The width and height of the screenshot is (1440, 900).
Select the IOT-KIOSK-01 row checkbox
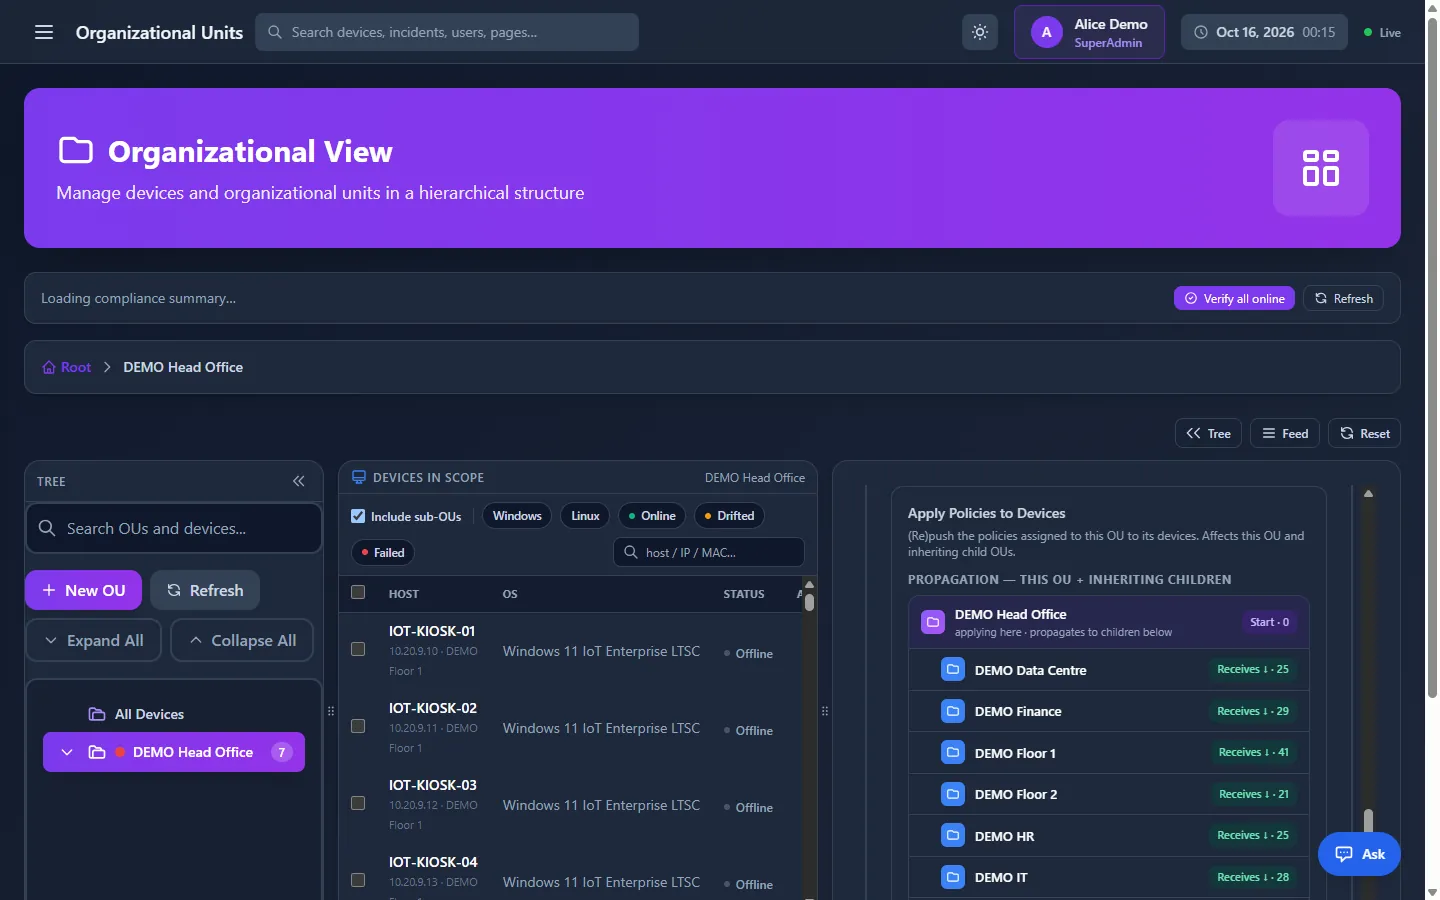coord(358,649)
